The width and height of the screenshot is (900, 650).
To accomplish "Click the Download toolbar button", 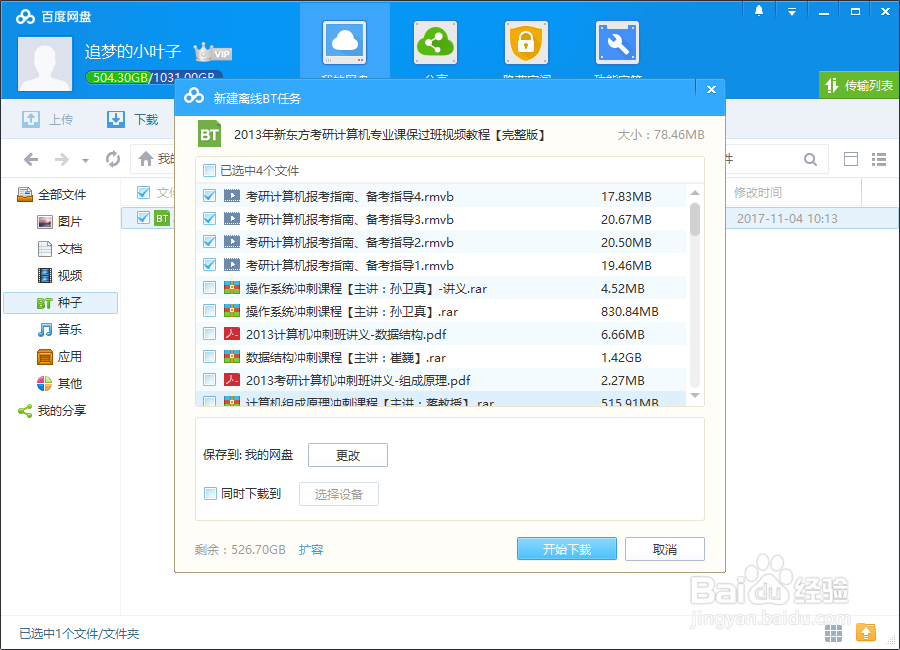I will [133, 119].
